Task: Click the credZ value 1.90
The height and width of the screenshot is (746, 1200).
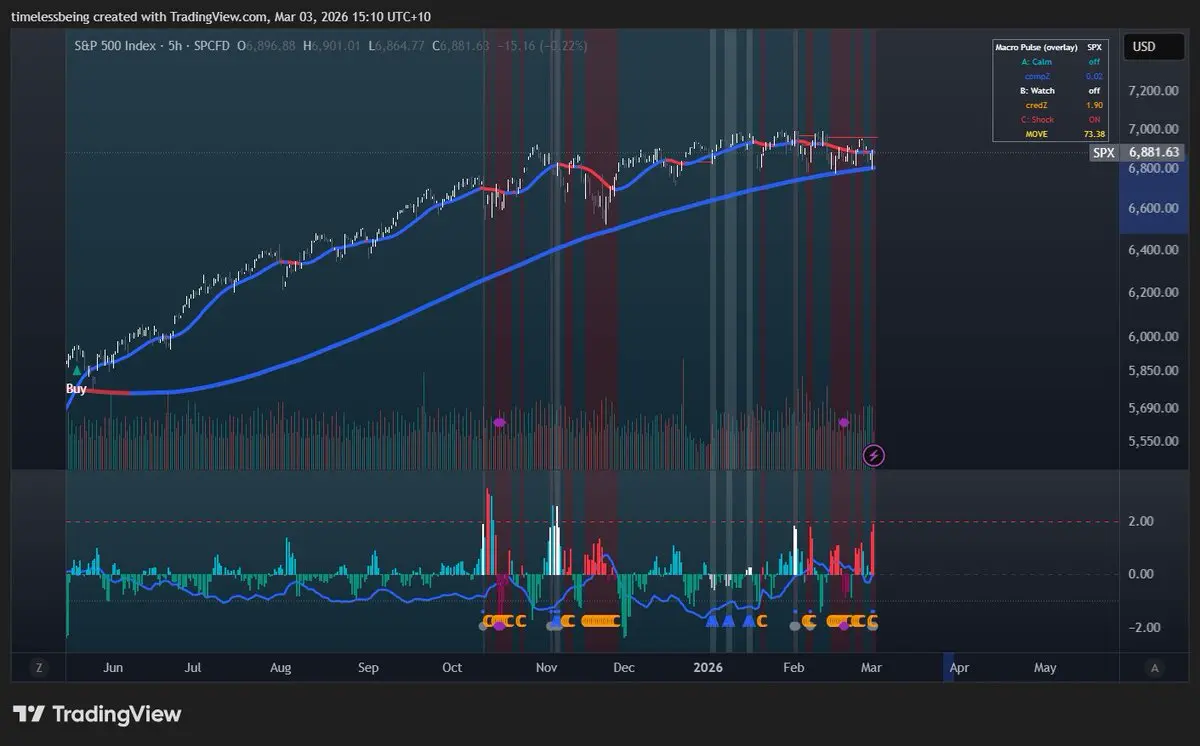Action: [x=1094, y=105]
